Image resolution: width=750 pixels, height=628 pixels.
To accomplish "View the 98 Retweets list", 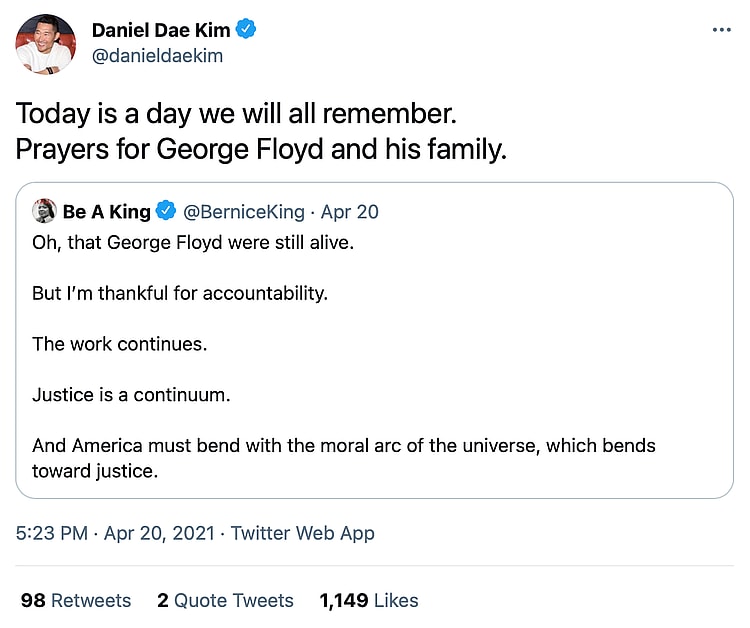I will (x=76, y=600).
